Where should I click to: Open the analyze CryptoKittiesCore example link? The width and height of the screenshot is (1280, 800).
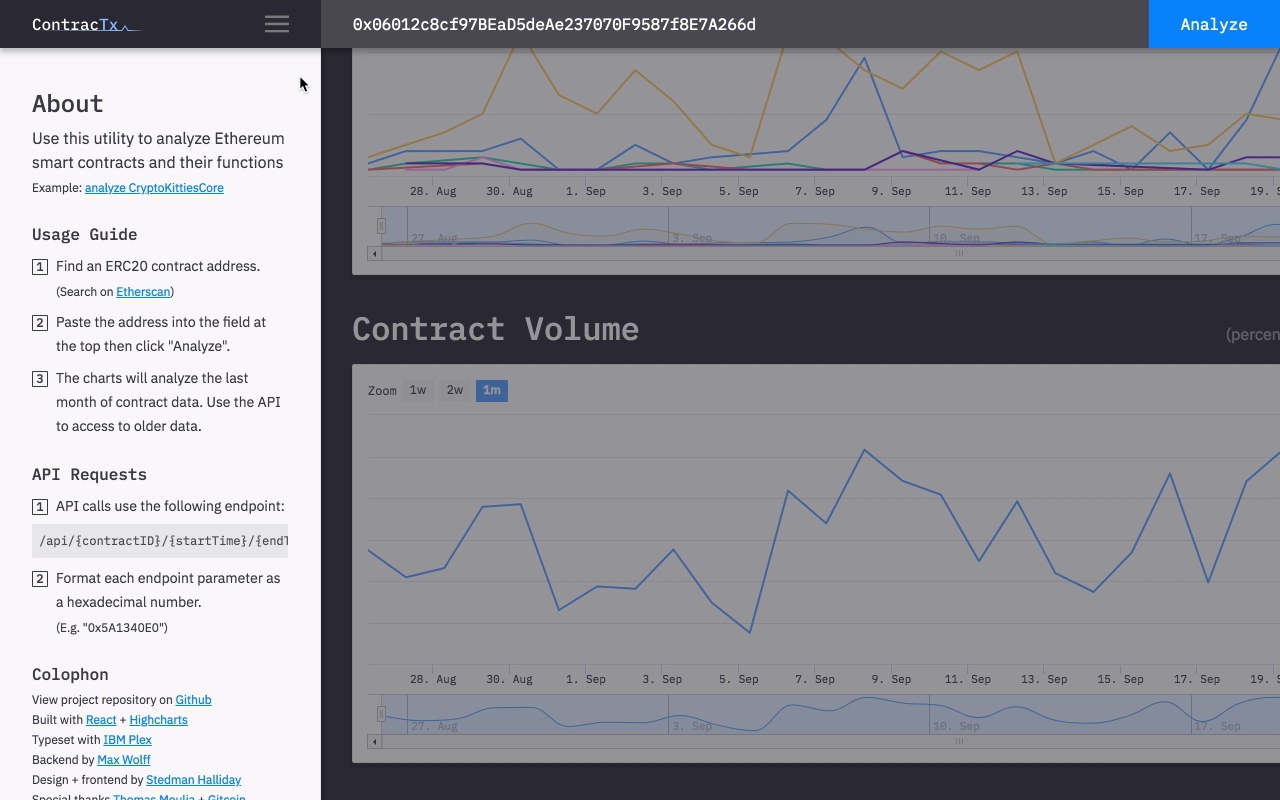coord(154,188)
